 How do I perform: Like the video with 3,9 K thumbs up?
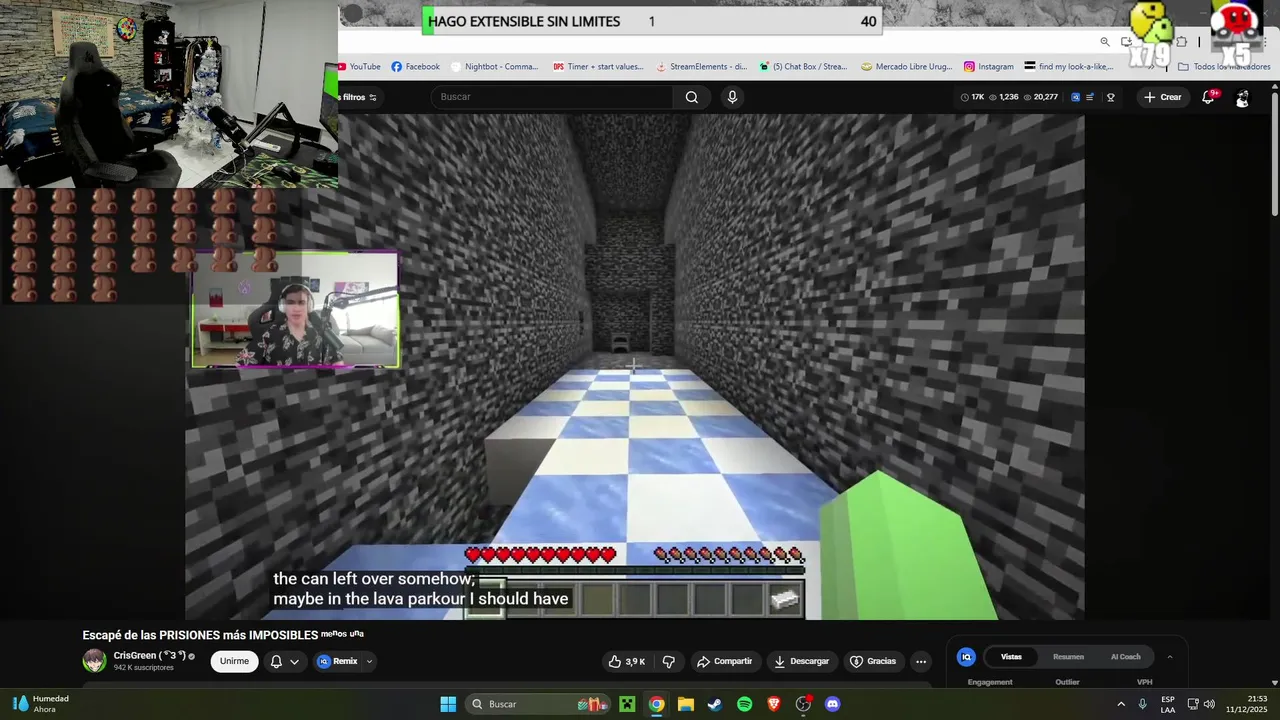coord(627,661)
